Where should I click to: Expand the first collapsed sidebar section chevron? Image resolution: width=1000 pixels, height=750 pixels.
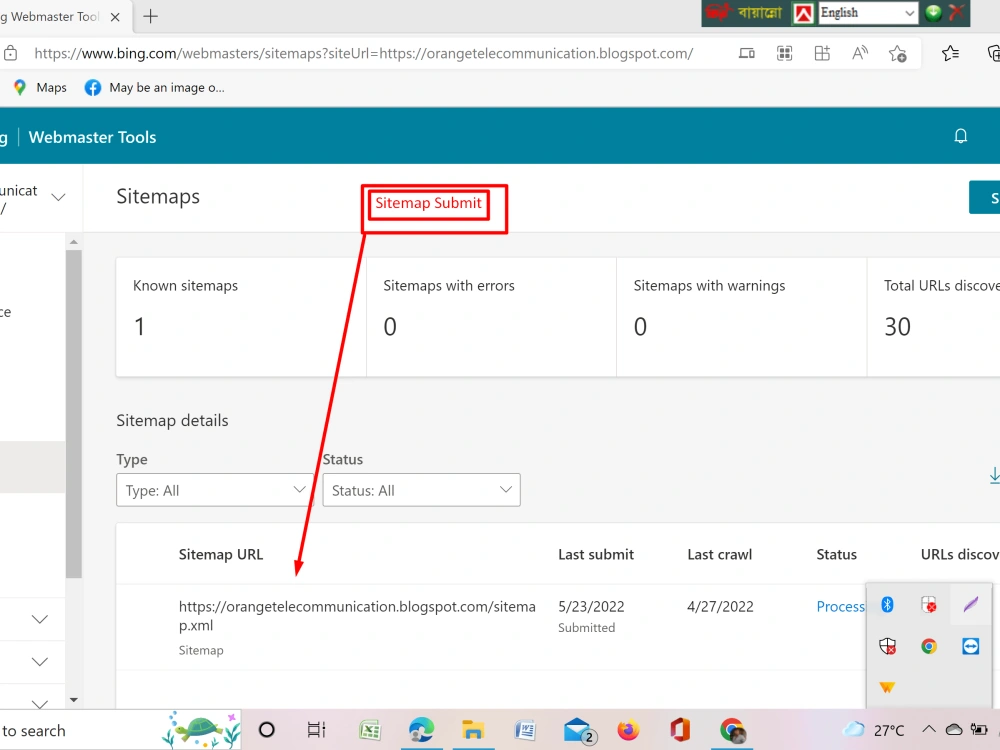[x=40, y=619]
